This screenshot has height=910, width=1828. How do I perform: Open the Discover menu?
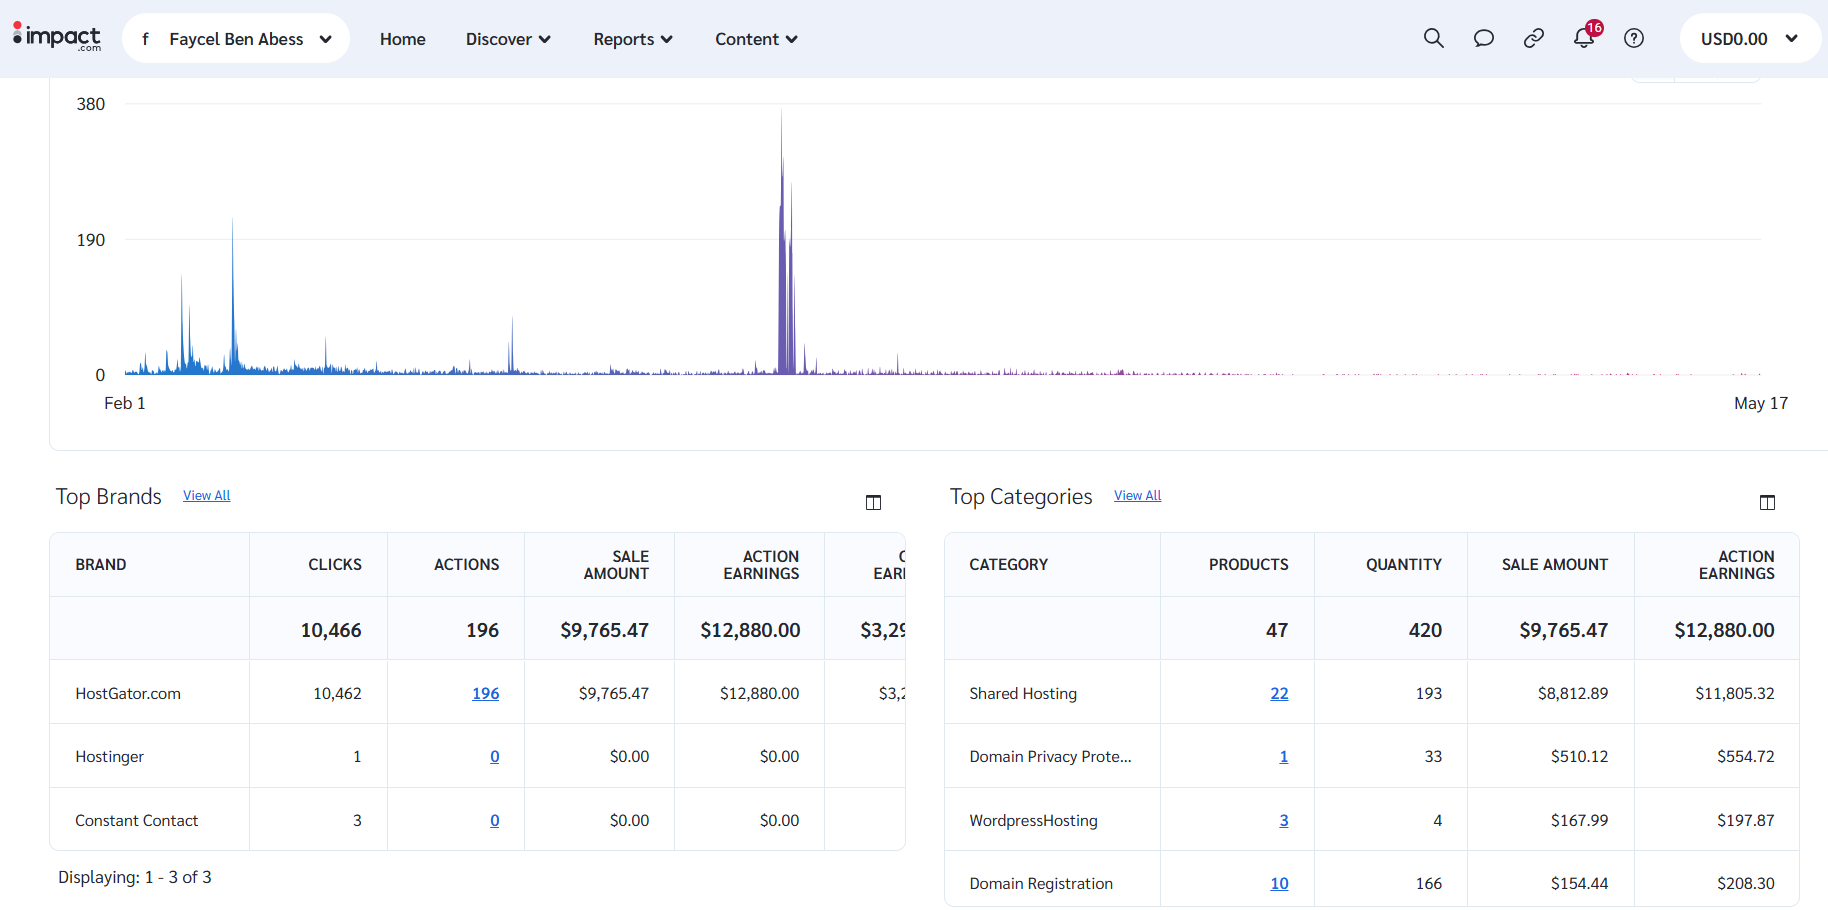(508, 39)
